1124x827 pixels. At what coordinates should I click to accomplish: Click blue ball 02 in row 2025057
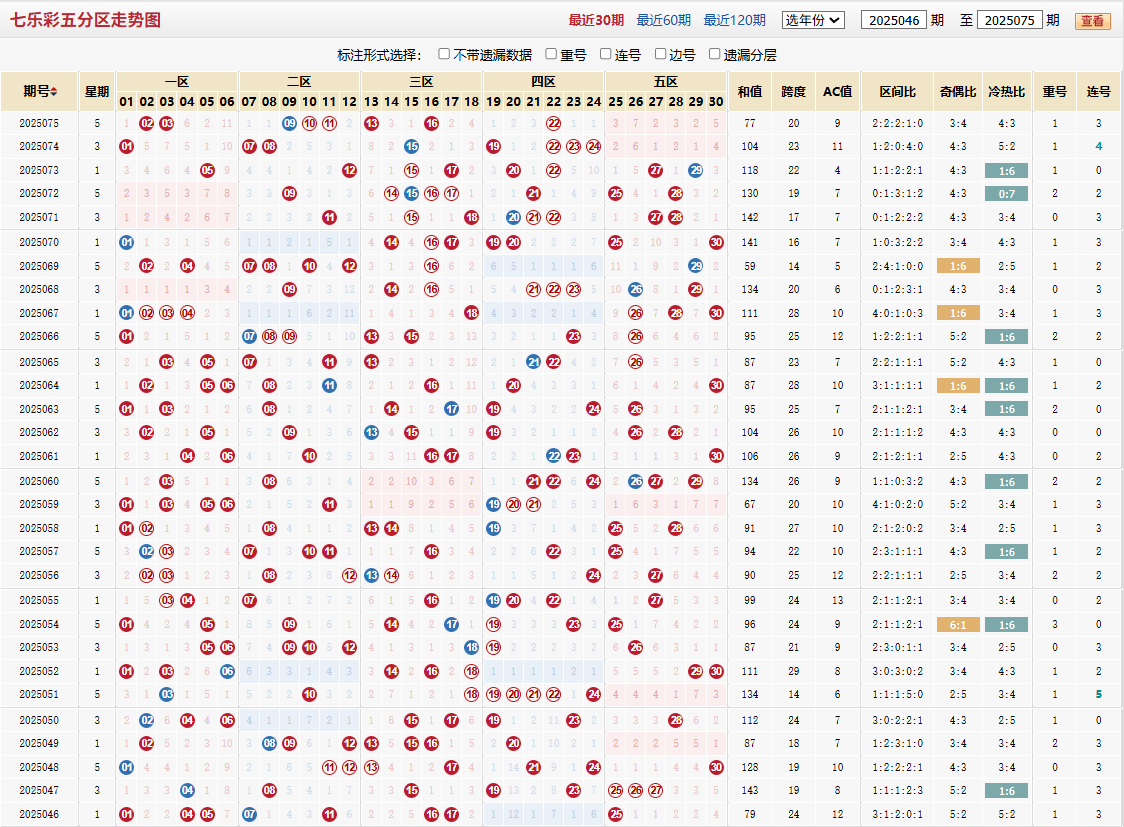(147, 551)
